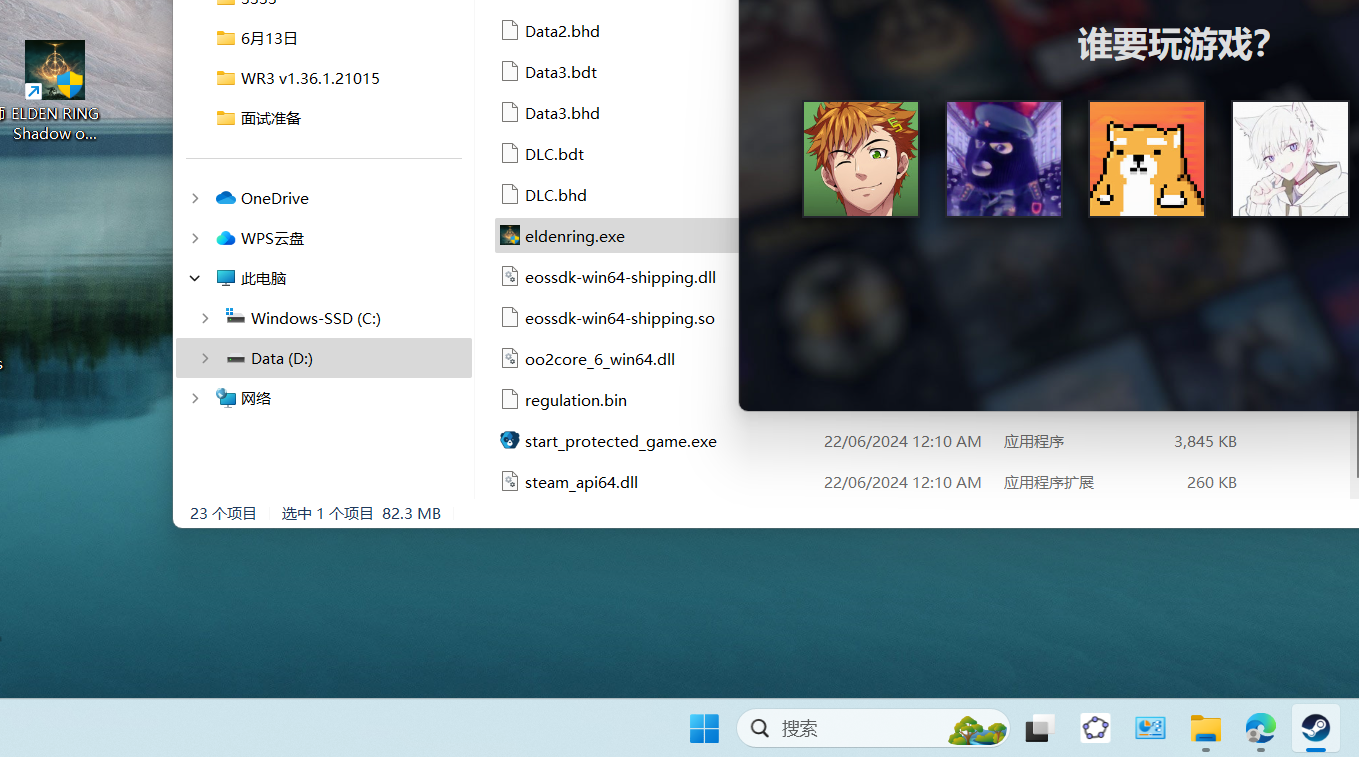Choose the orange-haired winking Steam profile
The image size is (1359, 757).
pos(861,159)
